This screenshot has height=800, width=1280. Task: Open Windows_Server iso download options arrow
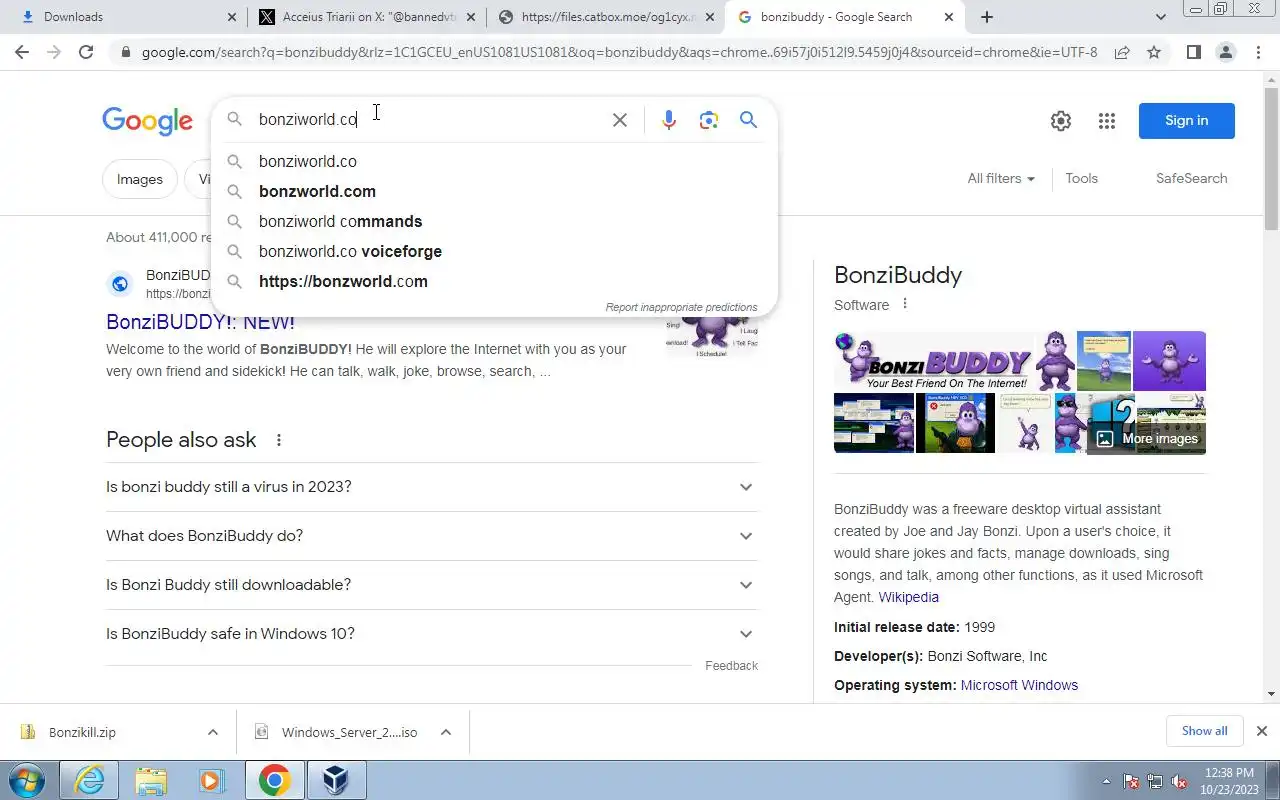[x=446, y=732]
